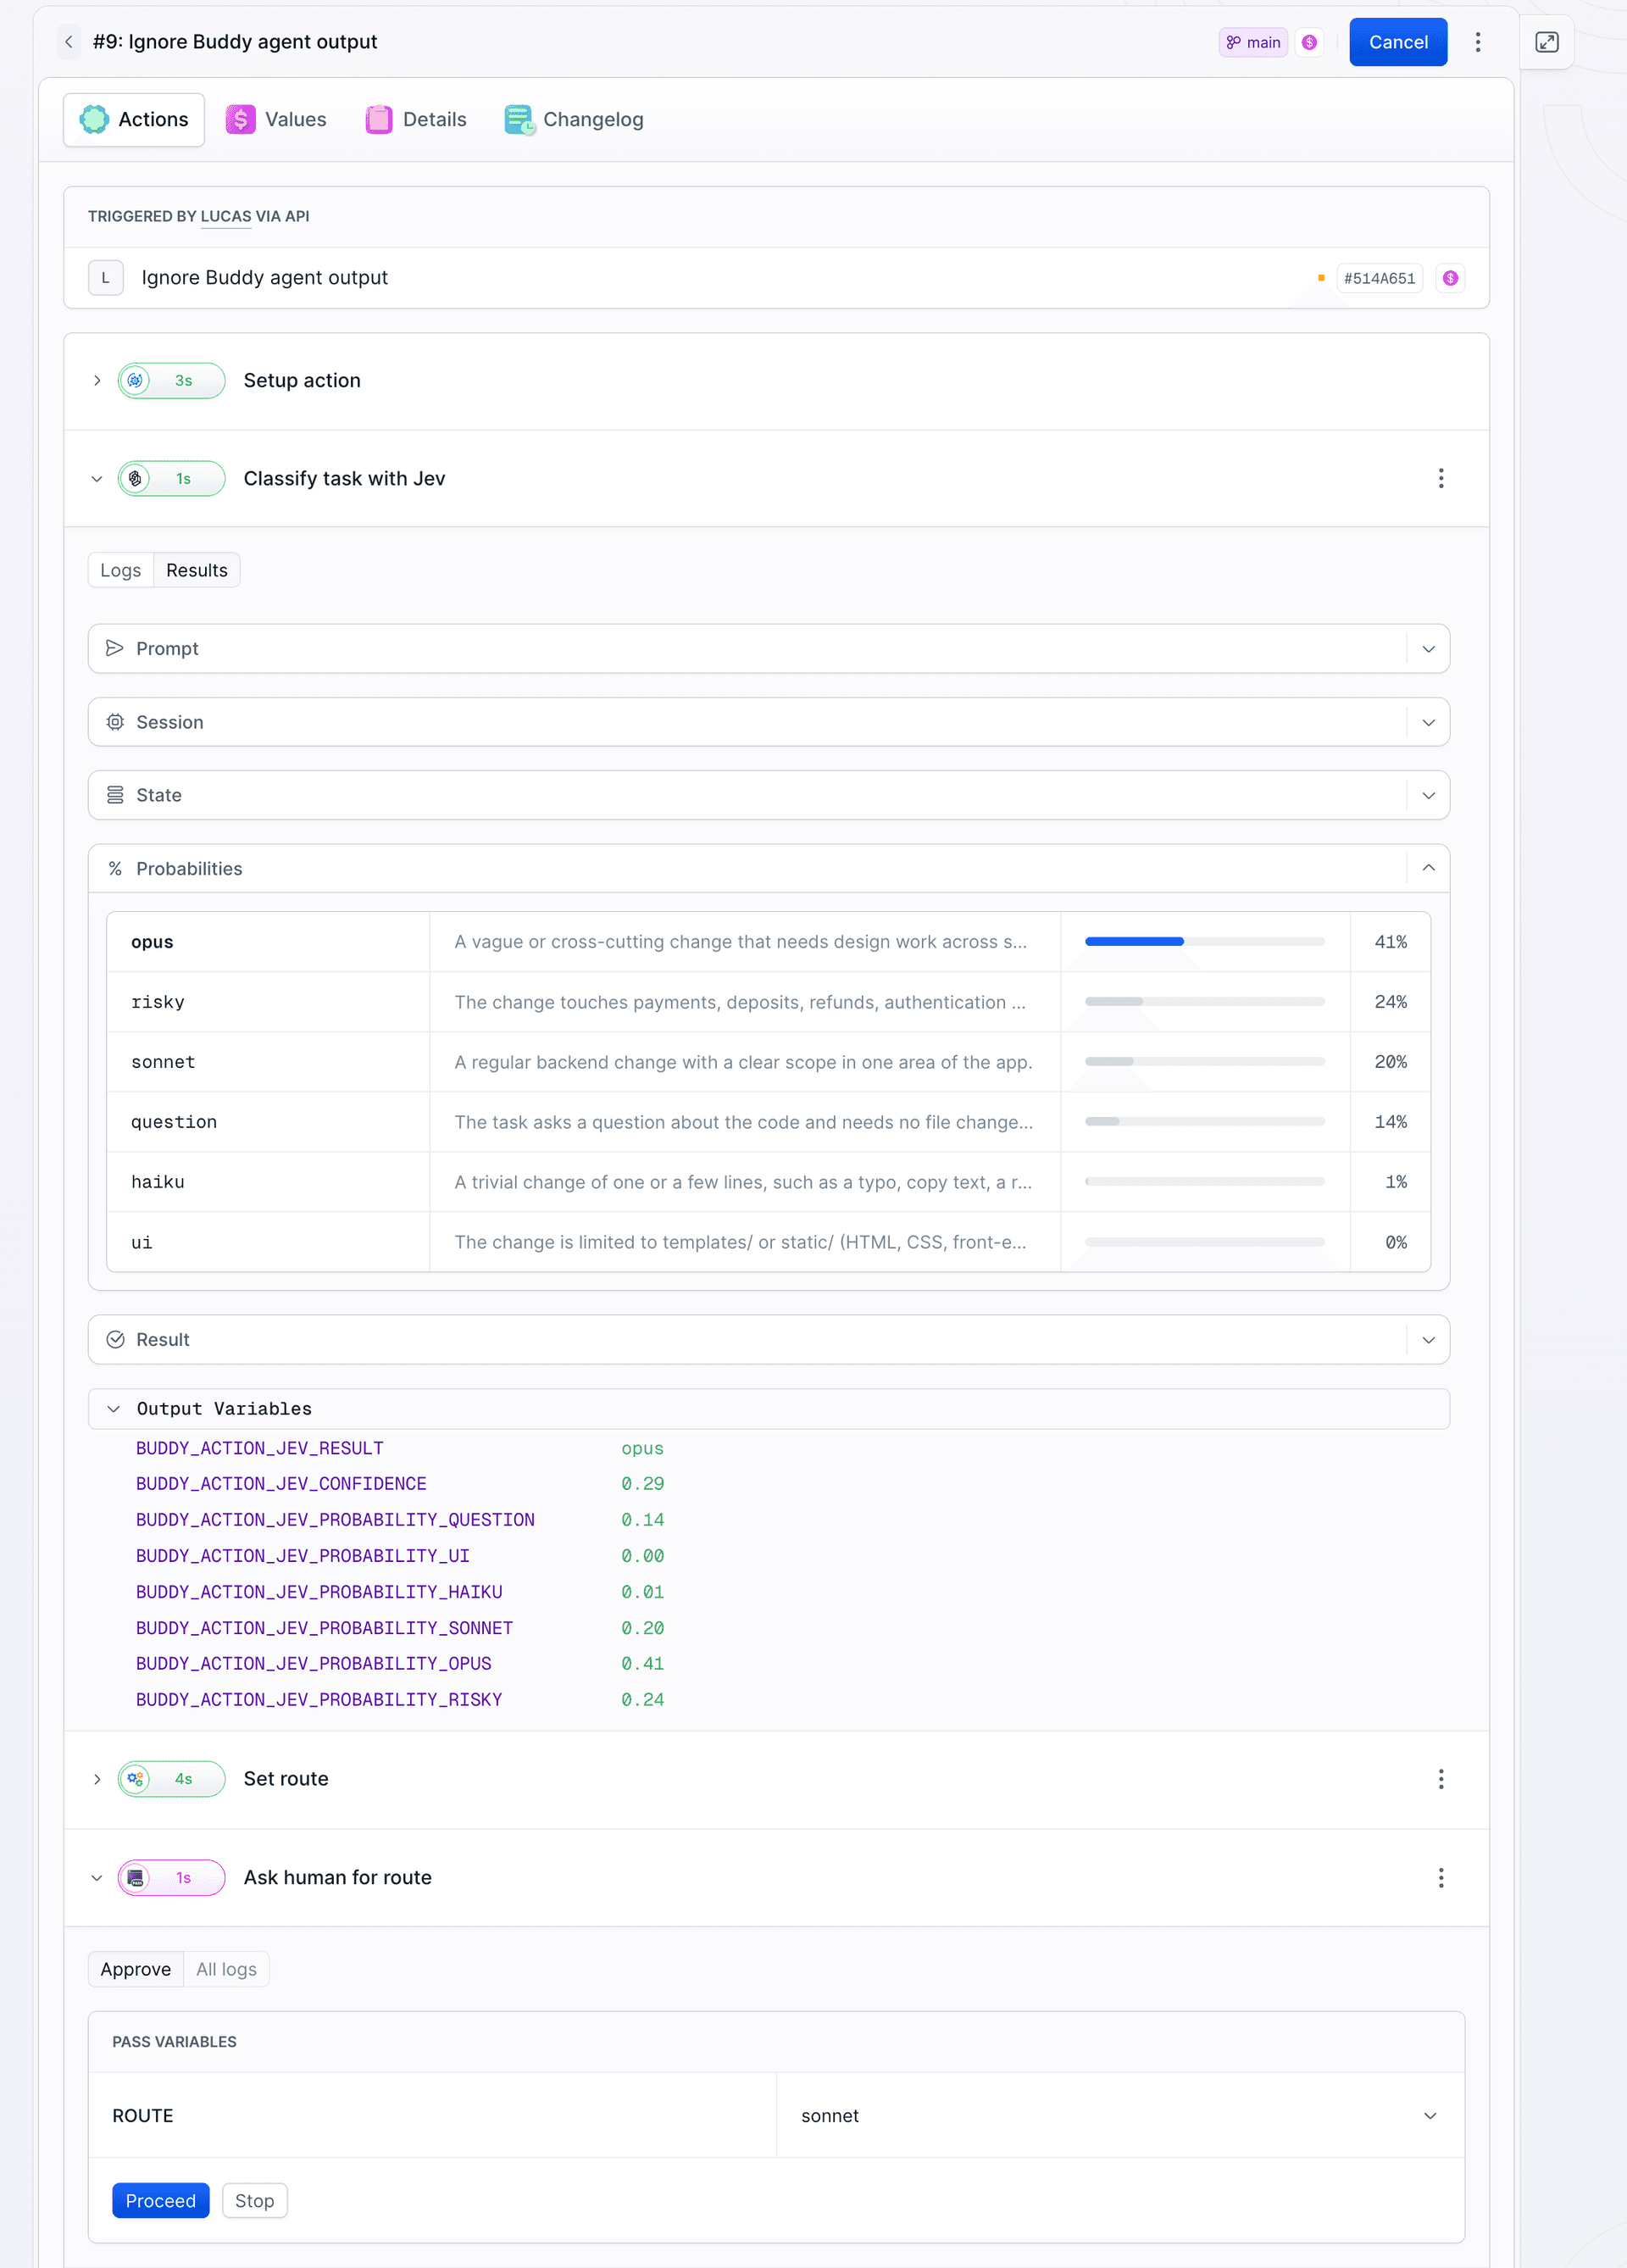Click the sonnet row in probabilities

click(x=769, y=1062)
